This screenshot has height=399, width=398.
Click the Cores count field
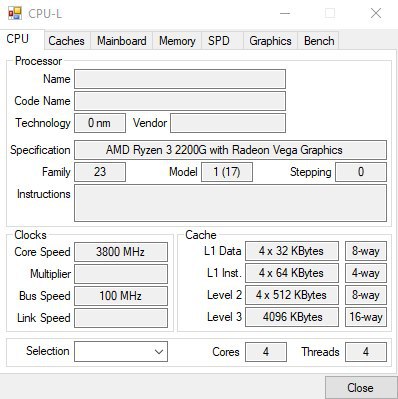click(x=266, y=352)
